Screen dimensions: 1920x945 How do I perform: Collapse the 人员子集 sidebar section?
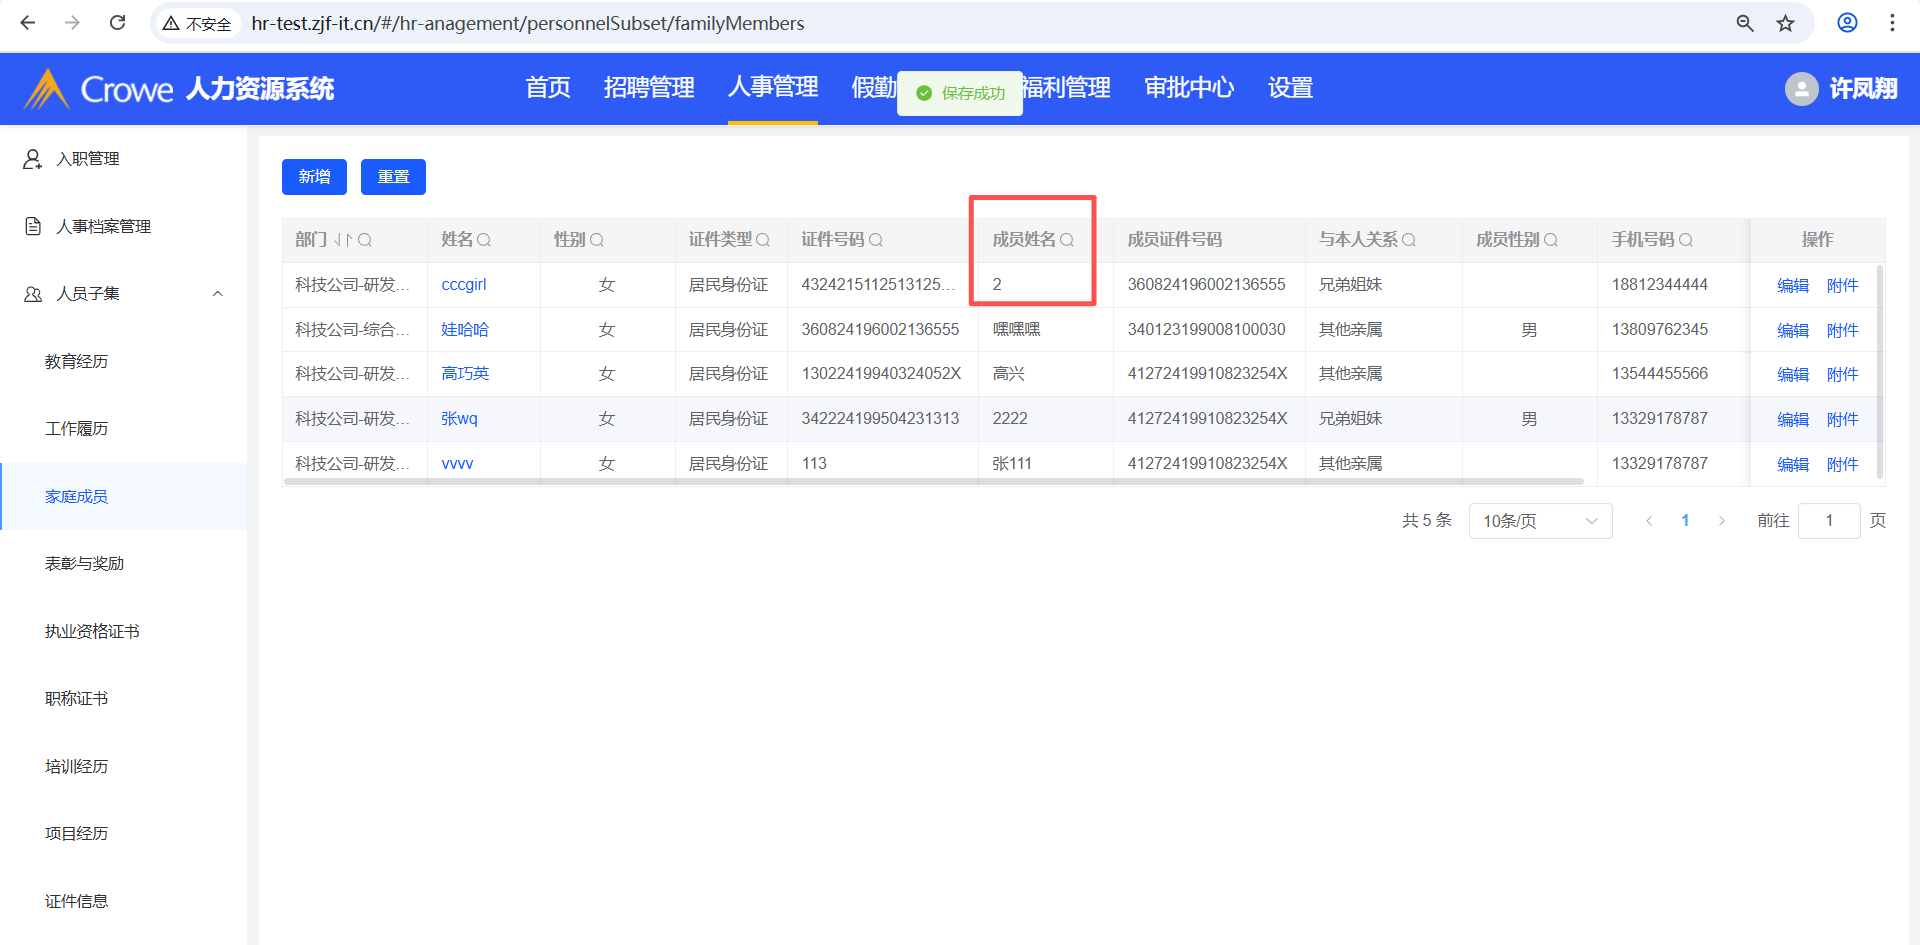point(218,294)
